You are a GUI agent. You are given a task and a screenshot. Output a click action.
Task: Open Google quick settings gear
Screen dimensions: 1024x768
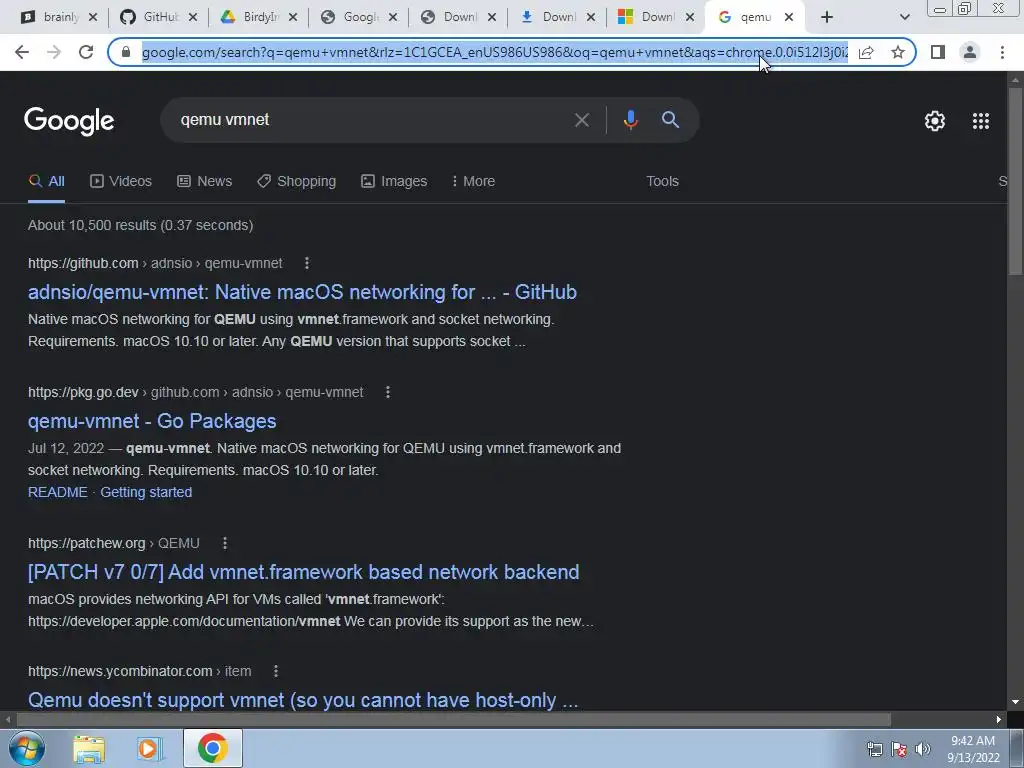click(x=935, y=121)
